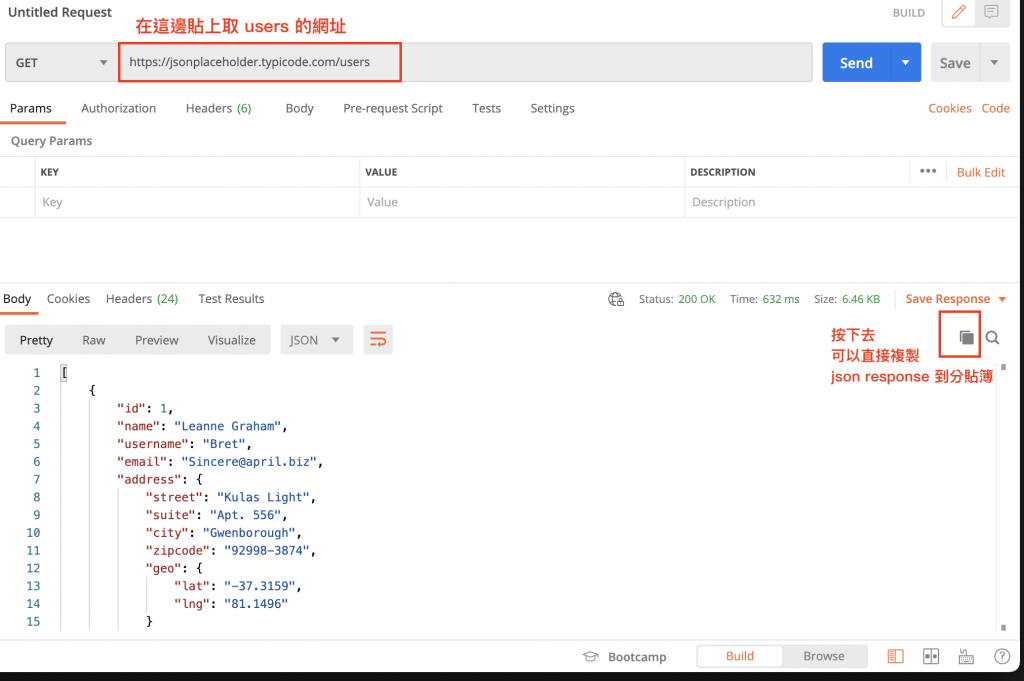This screenshot has height=681, width=1024.
Task: Switch to two-pane view icon
Action: (x=931, y=656)
